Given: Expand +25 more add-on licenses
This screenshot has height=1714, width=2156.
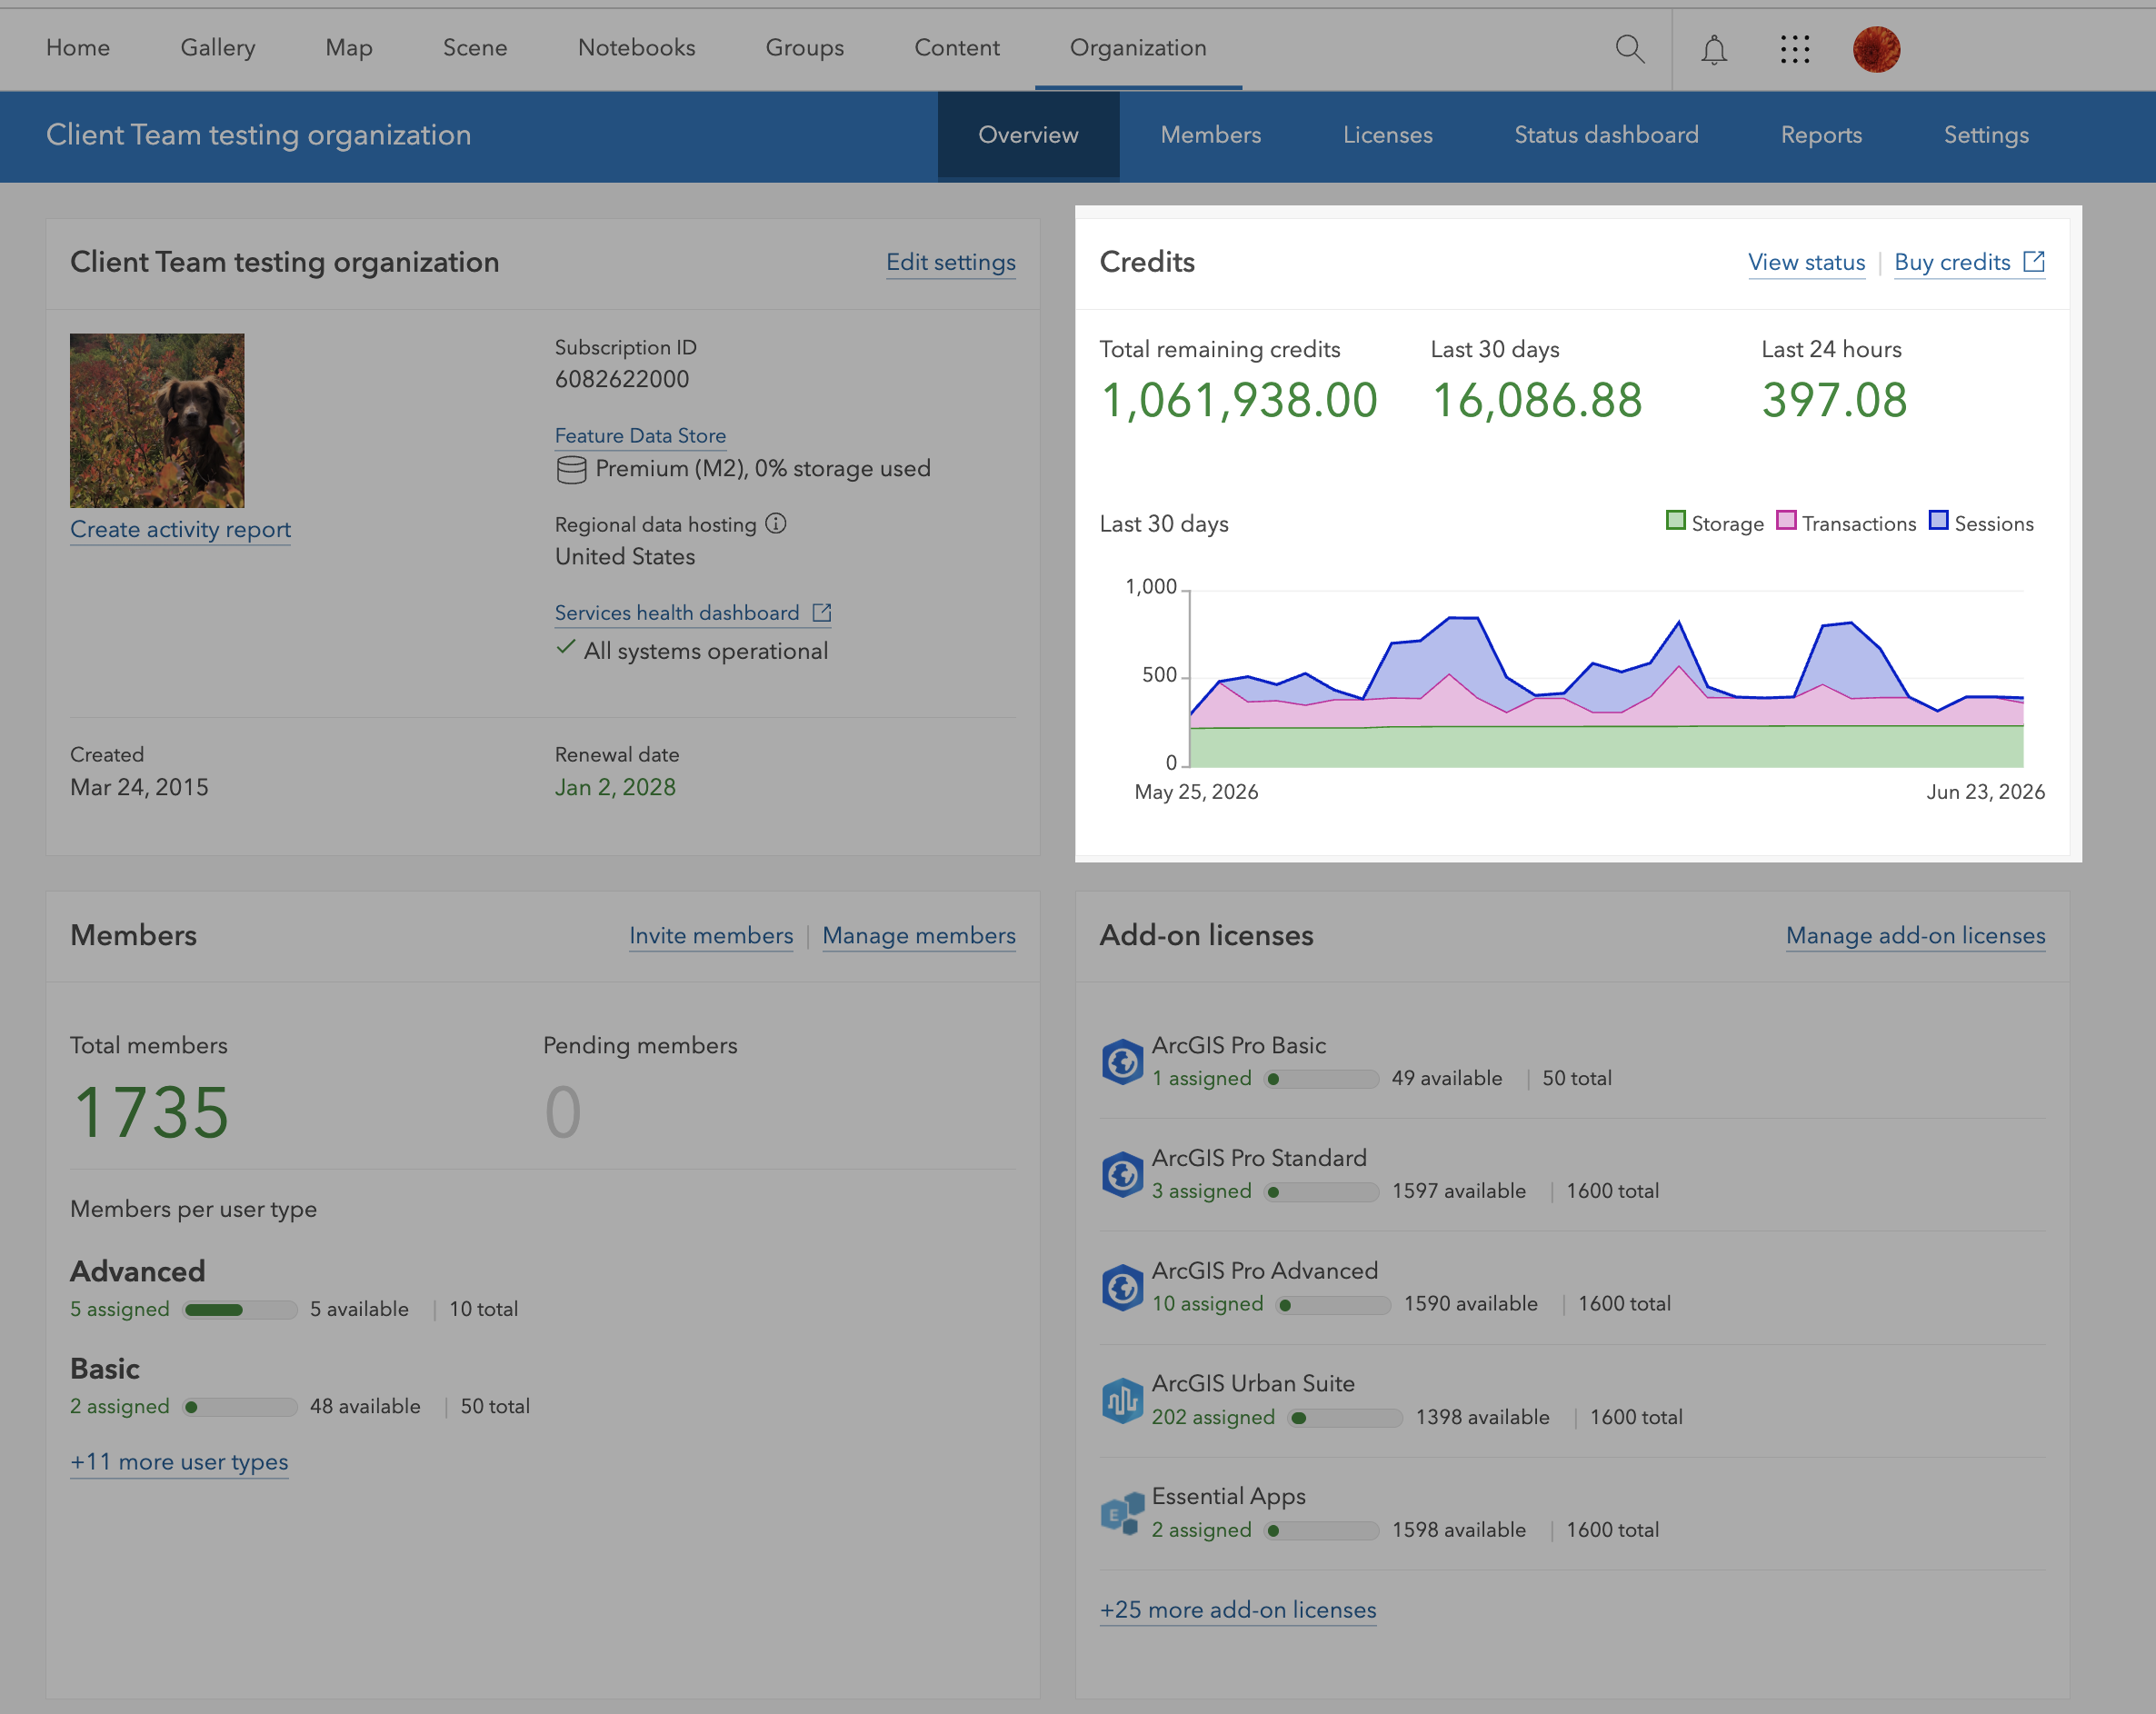Looking at the screenshot, I should [1238, 1609].
